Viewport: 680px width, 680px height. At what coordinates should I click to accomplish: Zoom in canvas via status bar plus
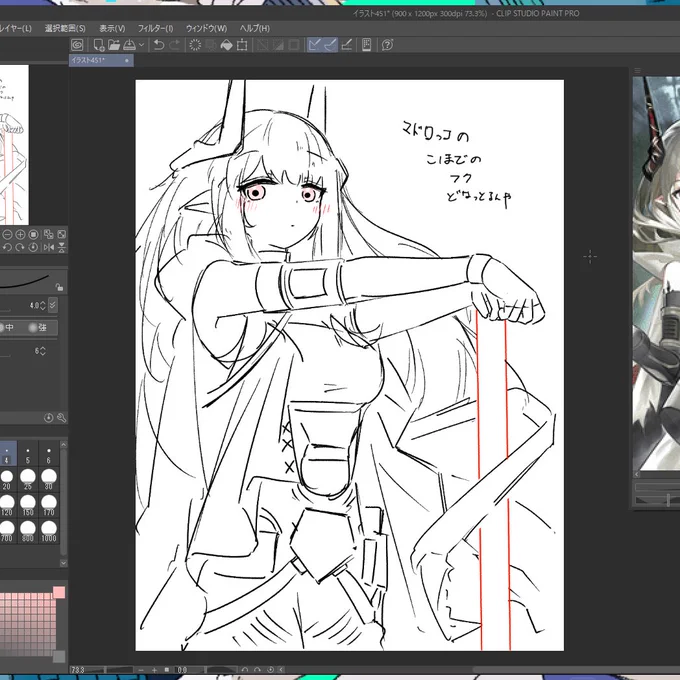click(x=154, y=670)
